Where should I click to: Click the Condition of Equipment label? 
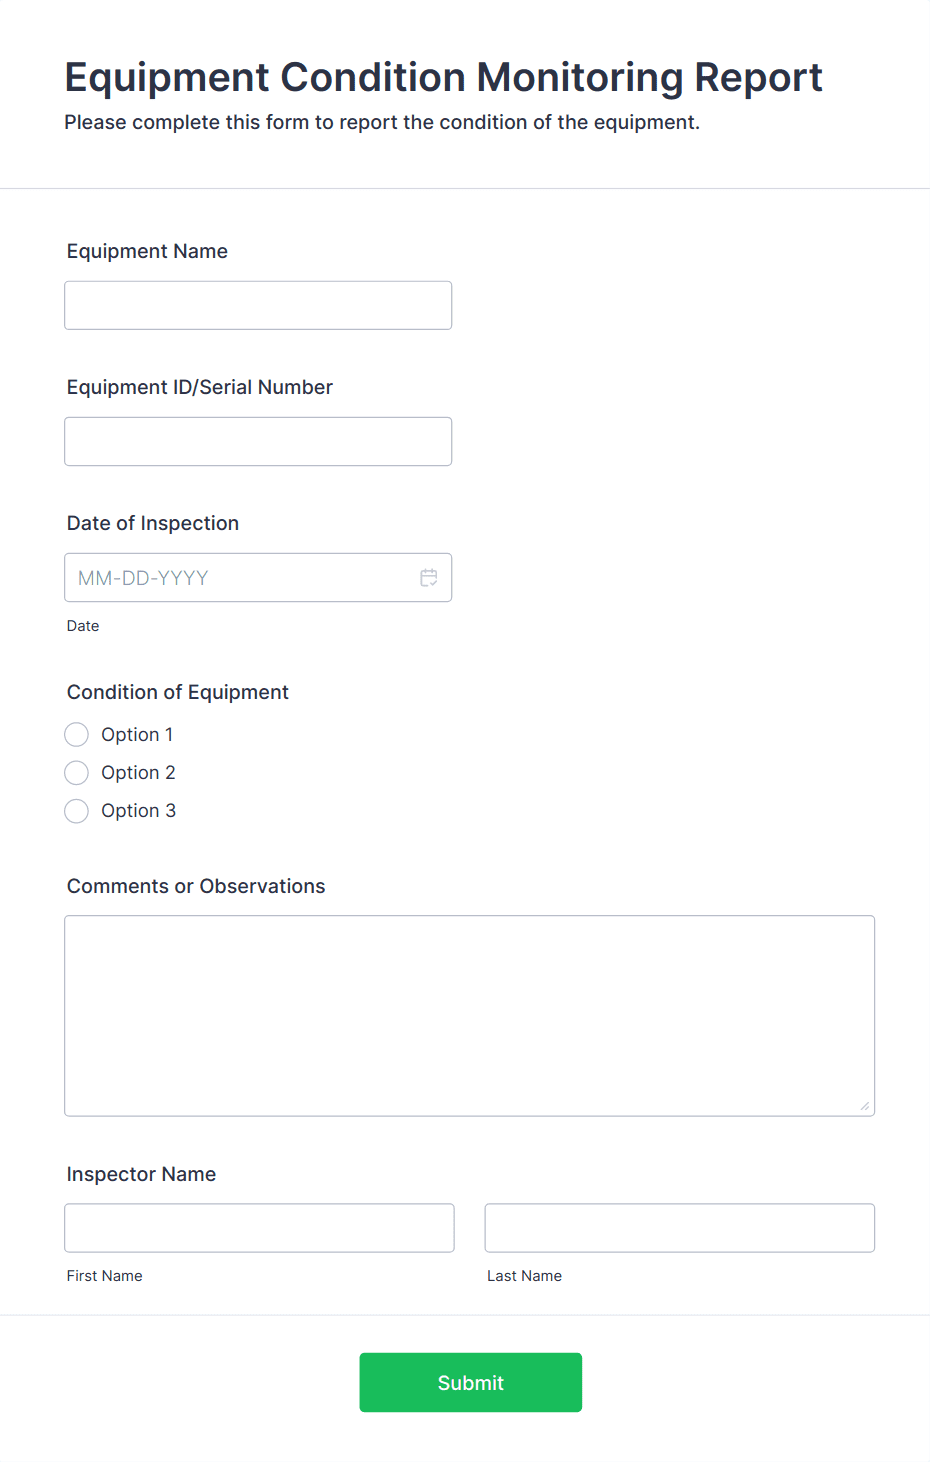pos(177,692)
